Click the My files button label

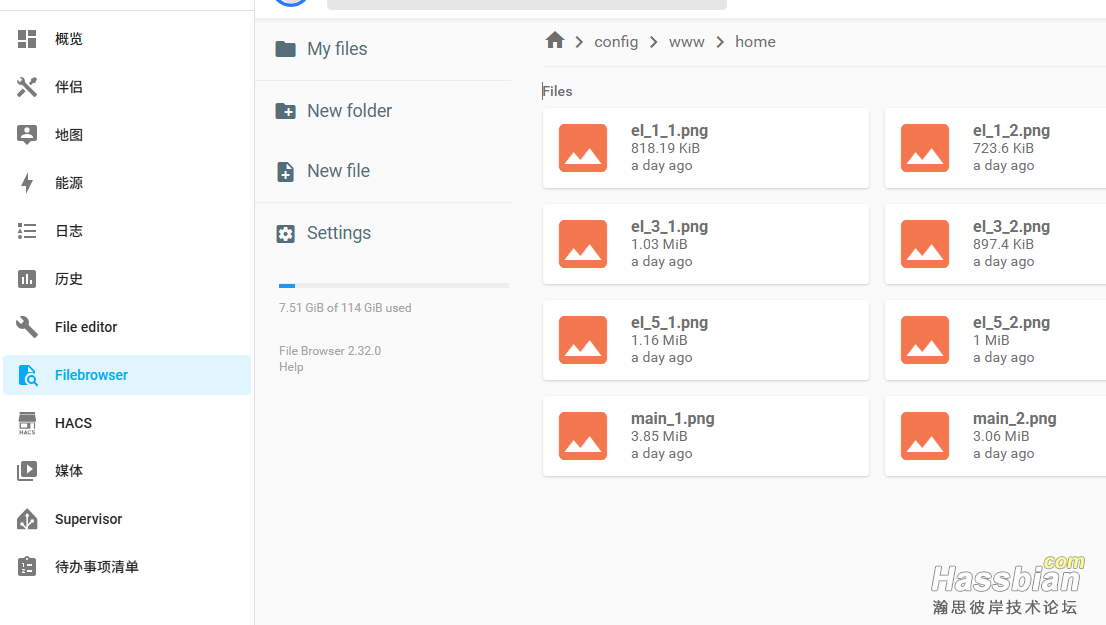pyautogui.click(x=337, y=49)
